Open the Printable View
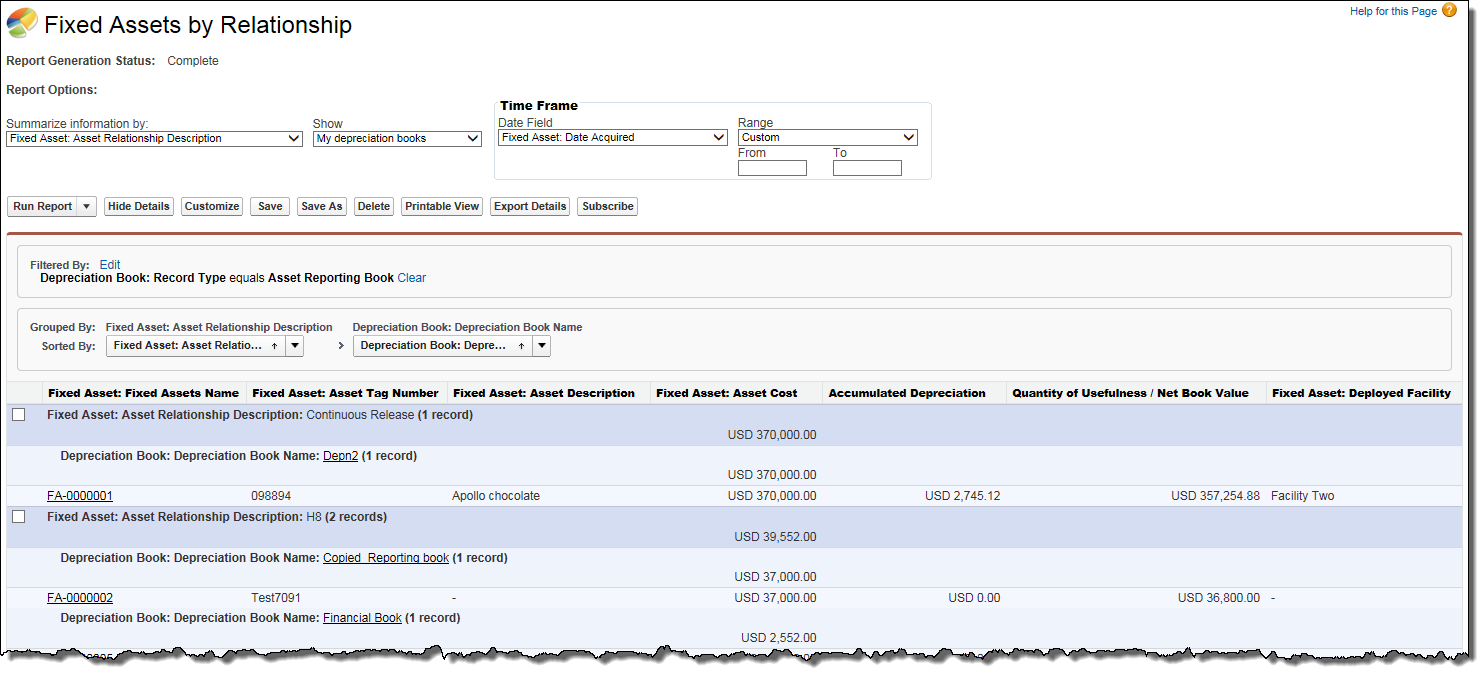Viewport: 1484px width, 678px height. (x=442, y=207)
